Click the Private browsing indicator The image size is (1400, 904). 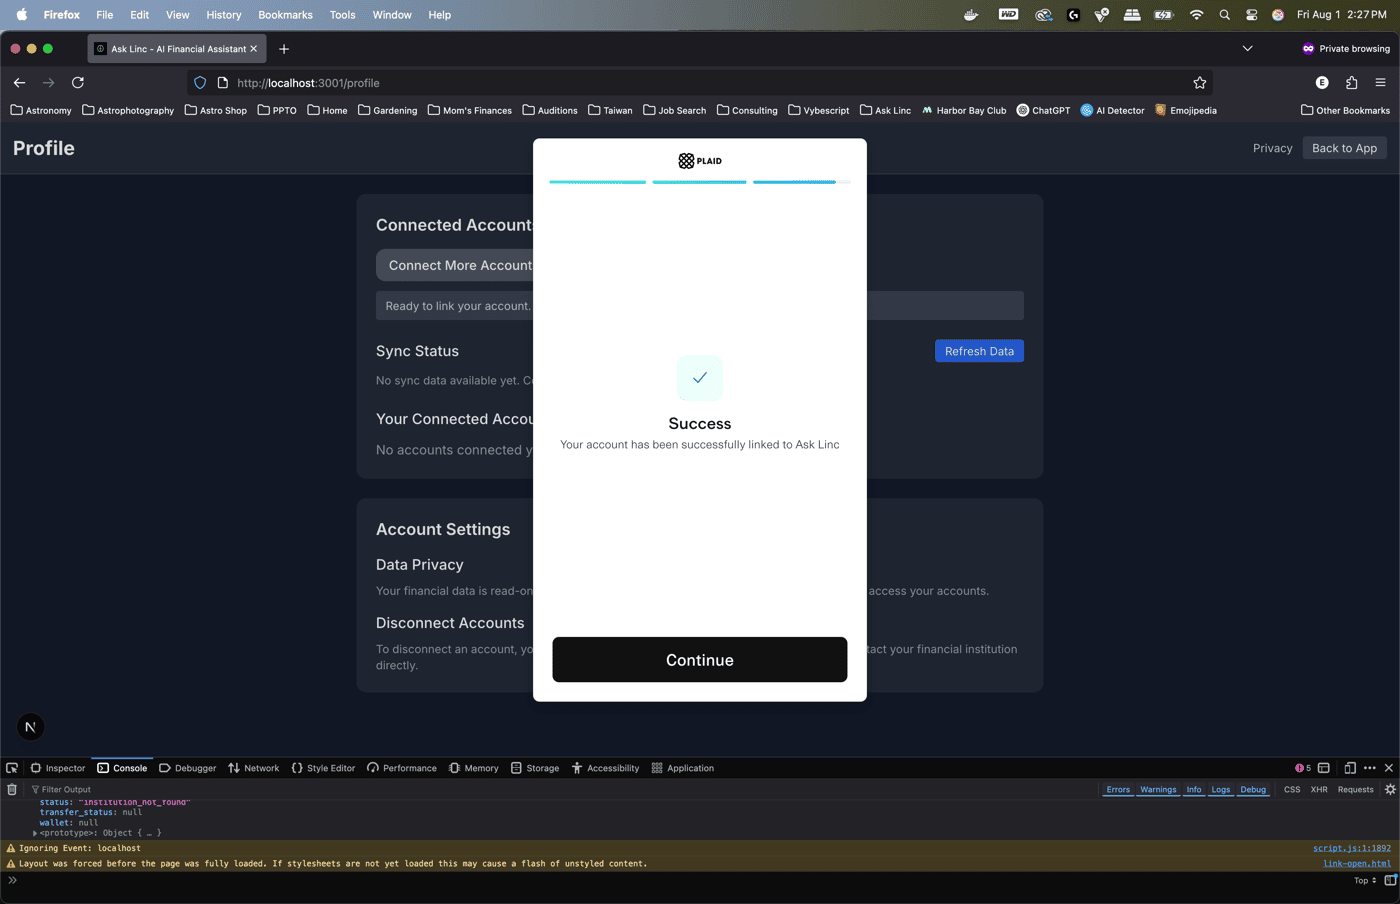point(1346,49)
